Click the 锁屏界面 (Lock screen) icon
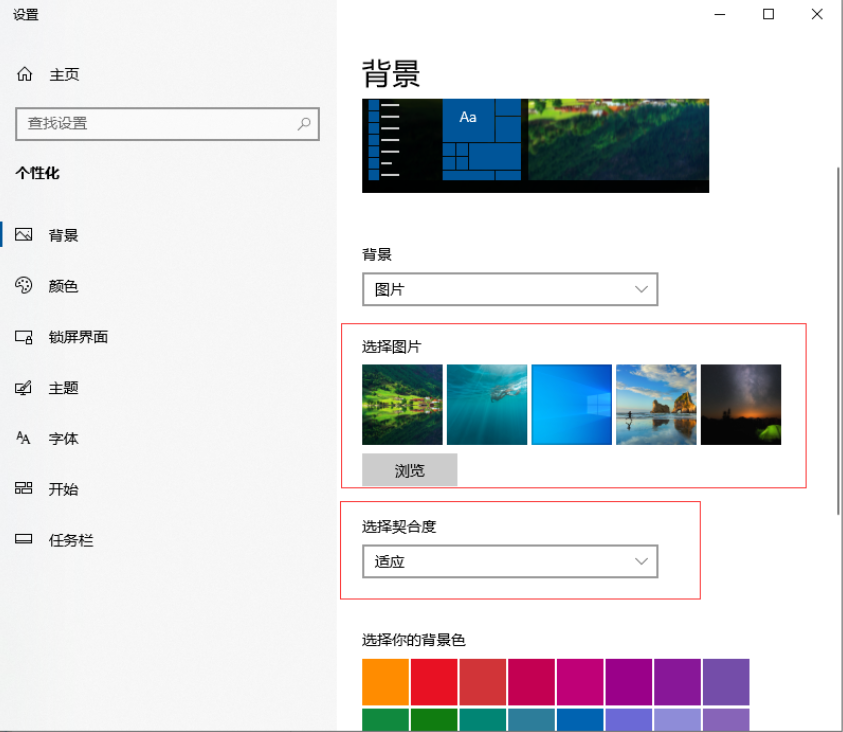The width and height of the screenshot is (843, 732). 23,337
